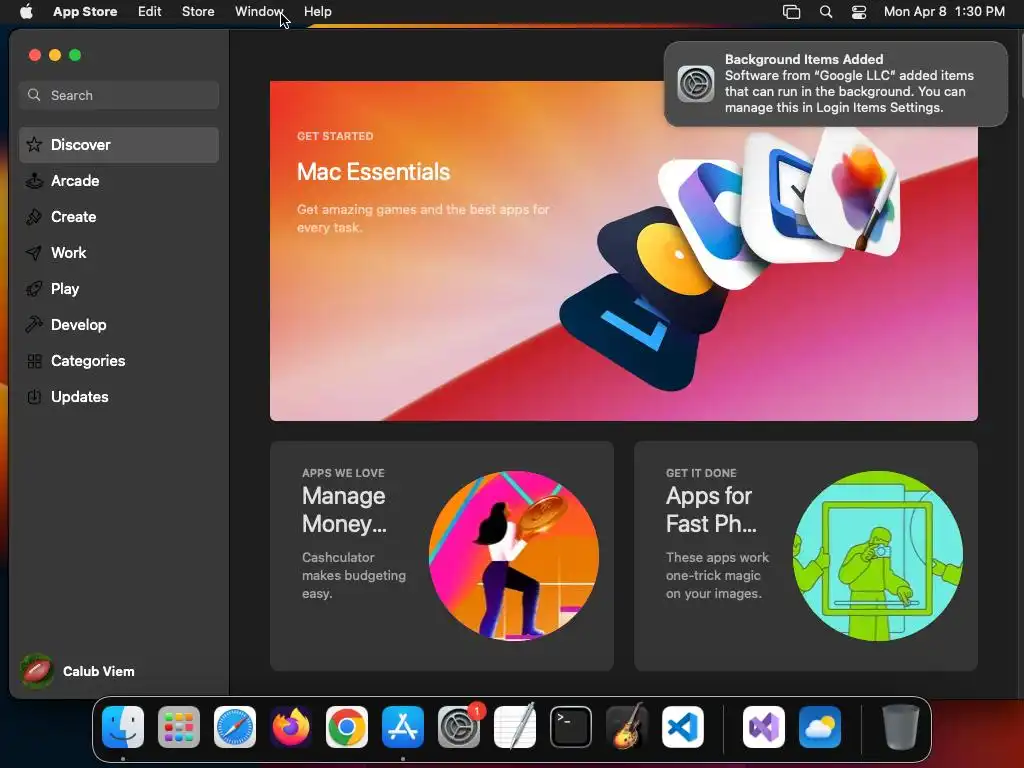Open Spotlight search in menu bar
The image size is (1024, 768).
(826, 12)
